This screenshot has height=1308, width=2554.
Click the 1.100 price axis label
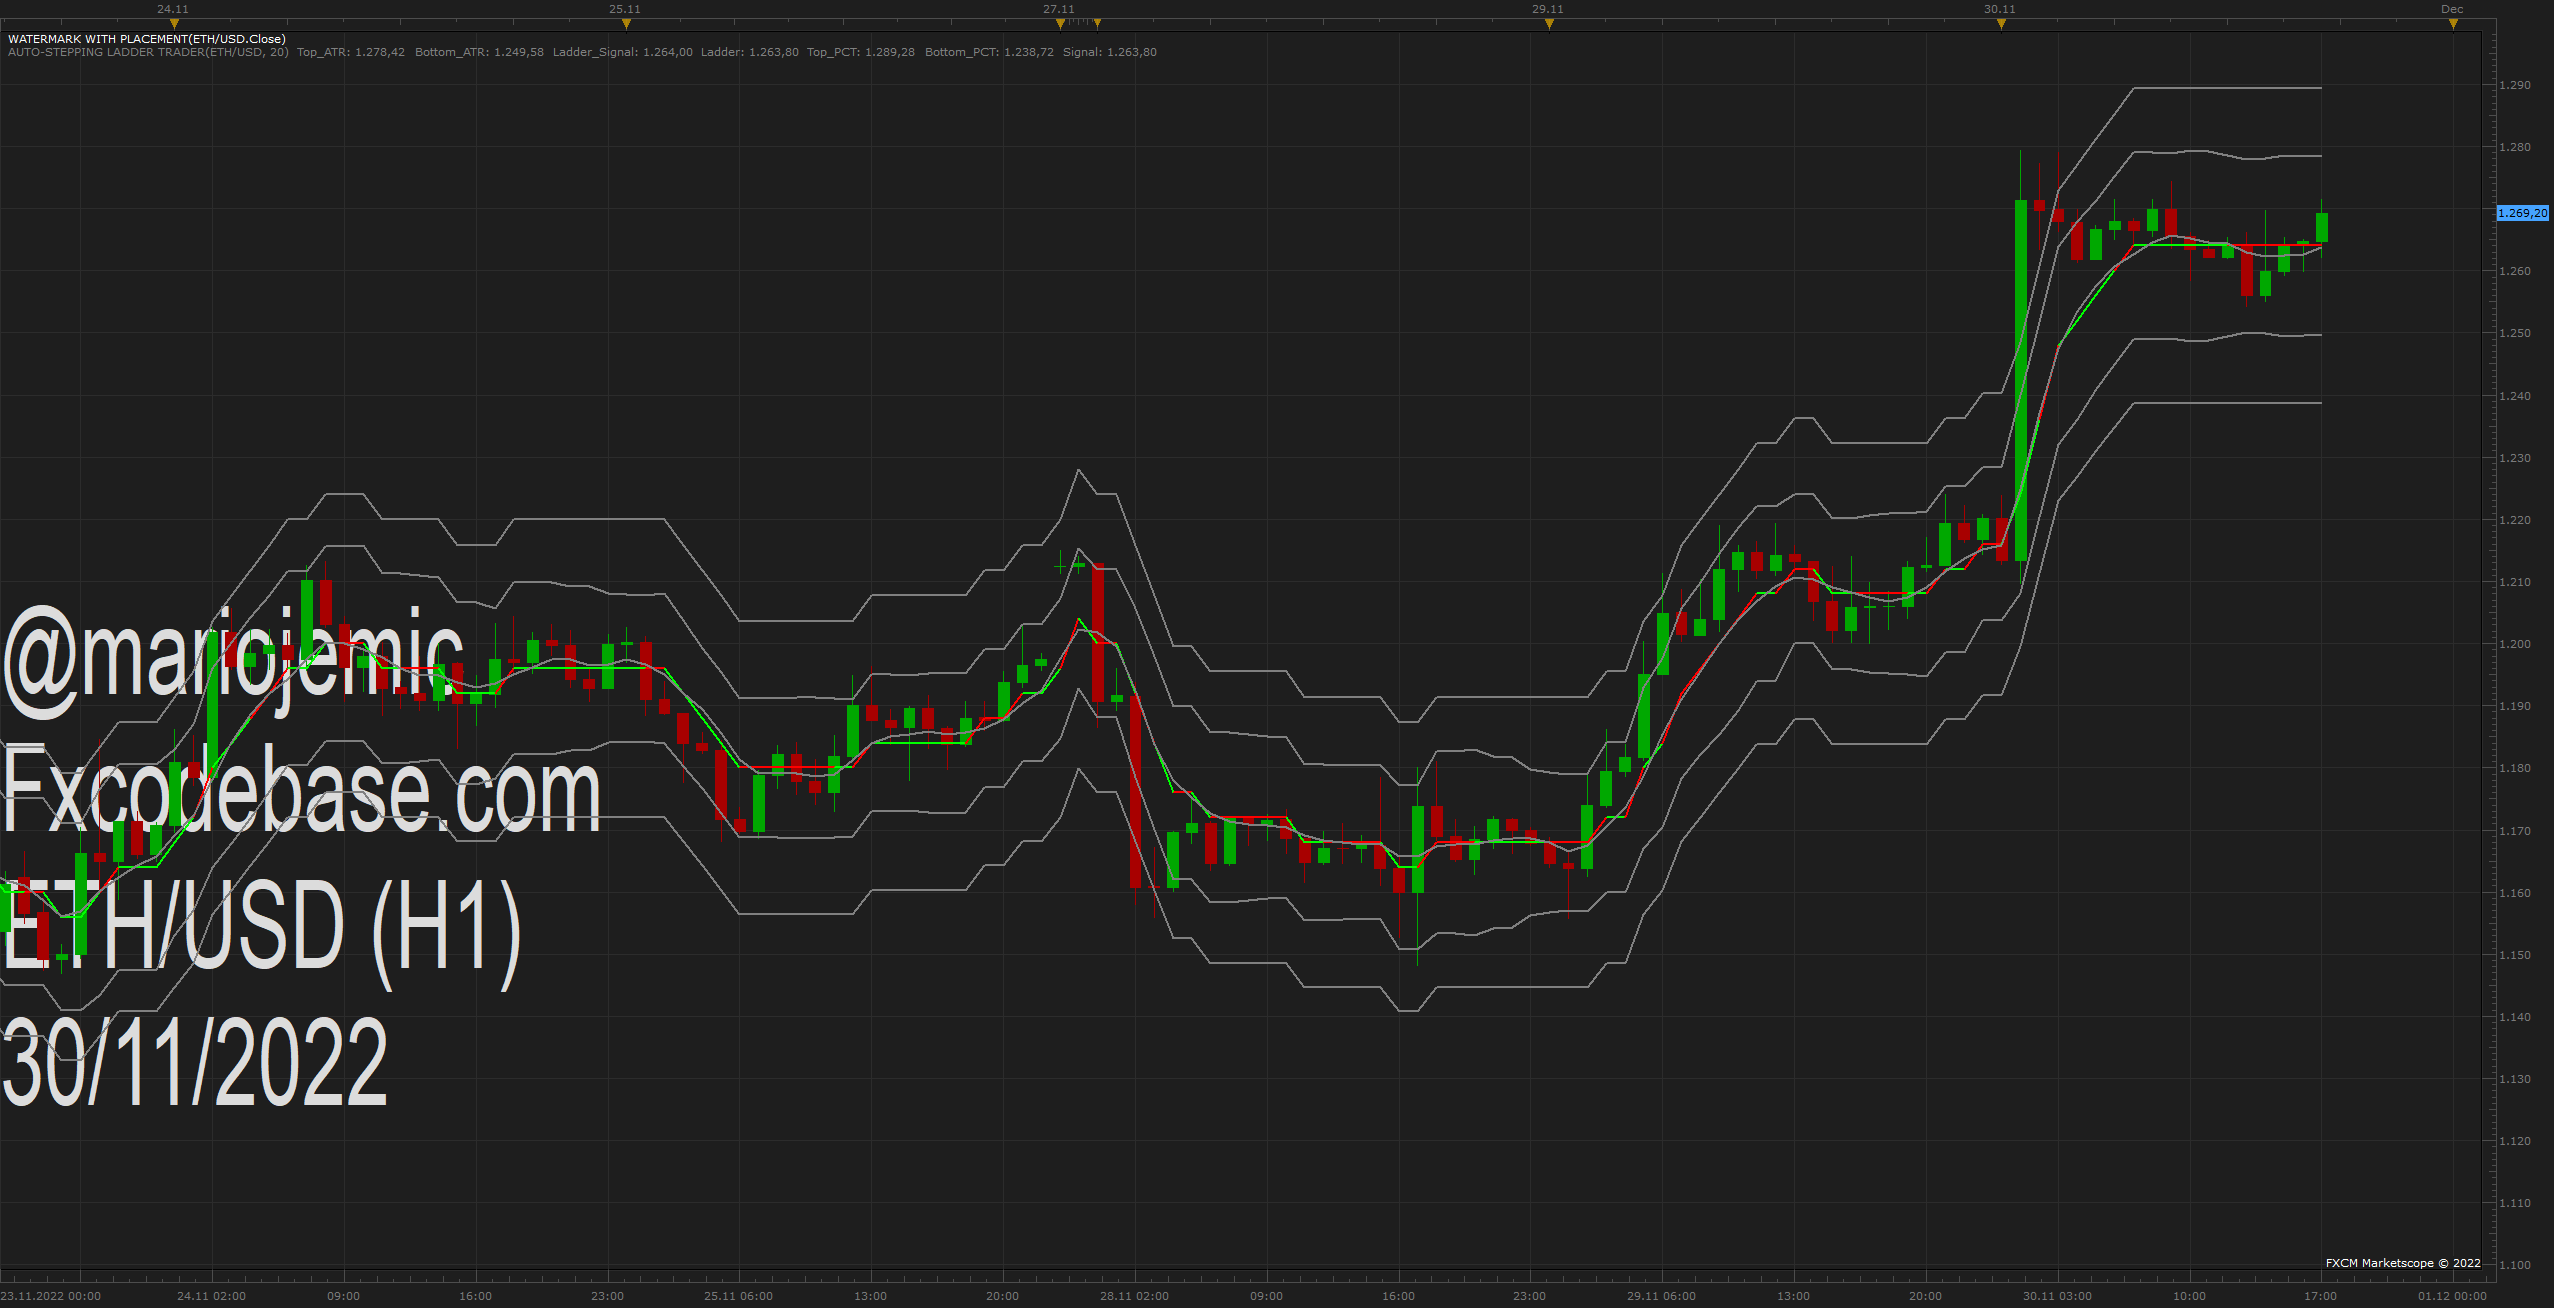(x=2515, y=1265)
